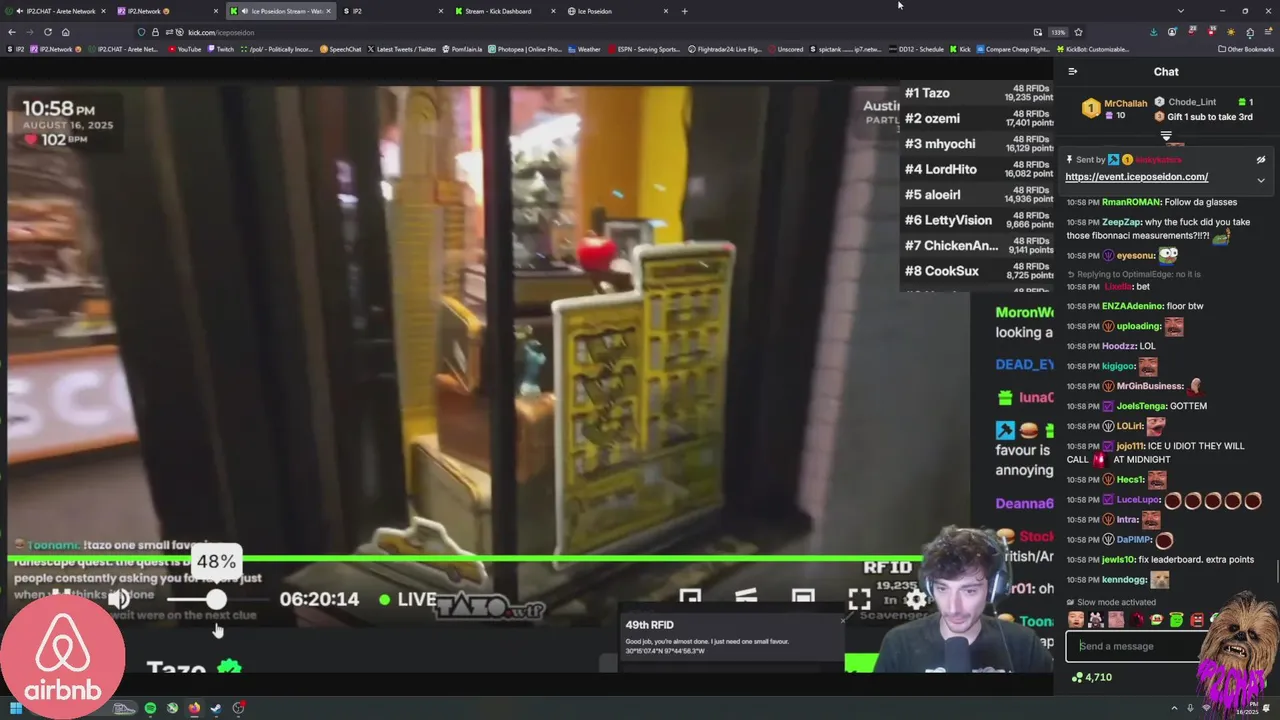
Task: Click the username RmanROMAN in chat
Action: [1132, 202]
